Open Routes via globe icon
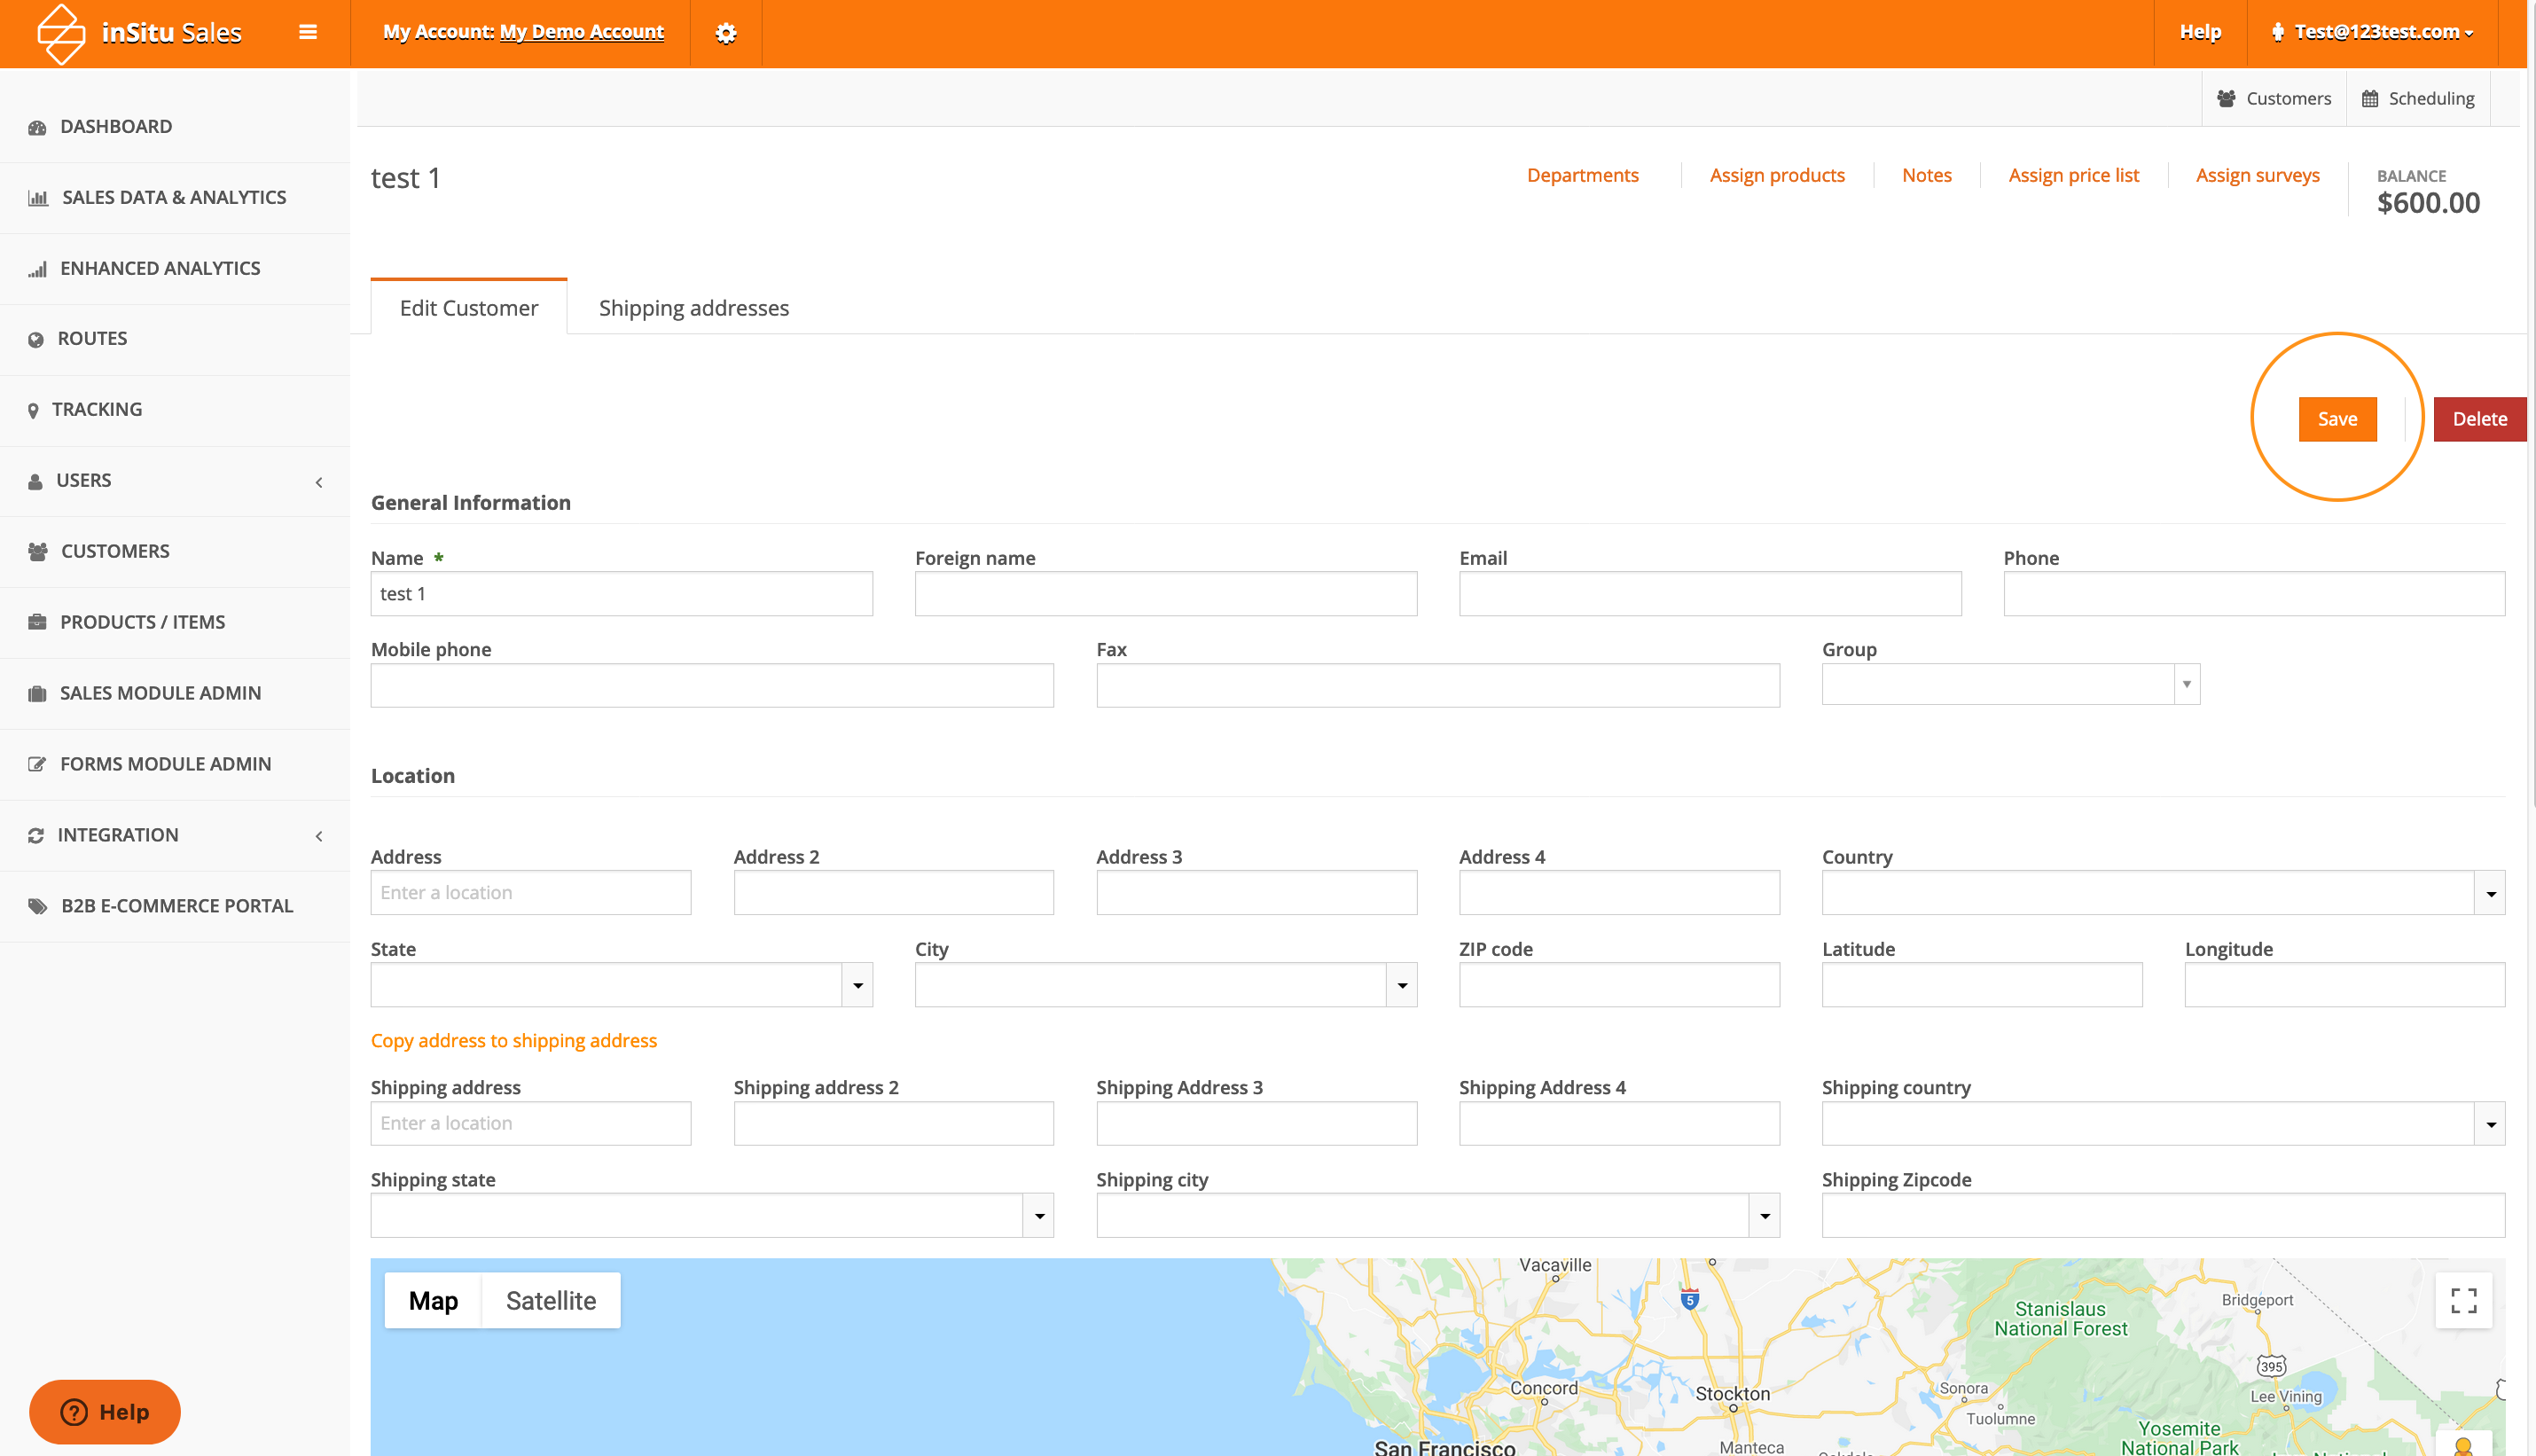Image resolution: width=2536 pixels, height=1456 pixels. [36, 339]
